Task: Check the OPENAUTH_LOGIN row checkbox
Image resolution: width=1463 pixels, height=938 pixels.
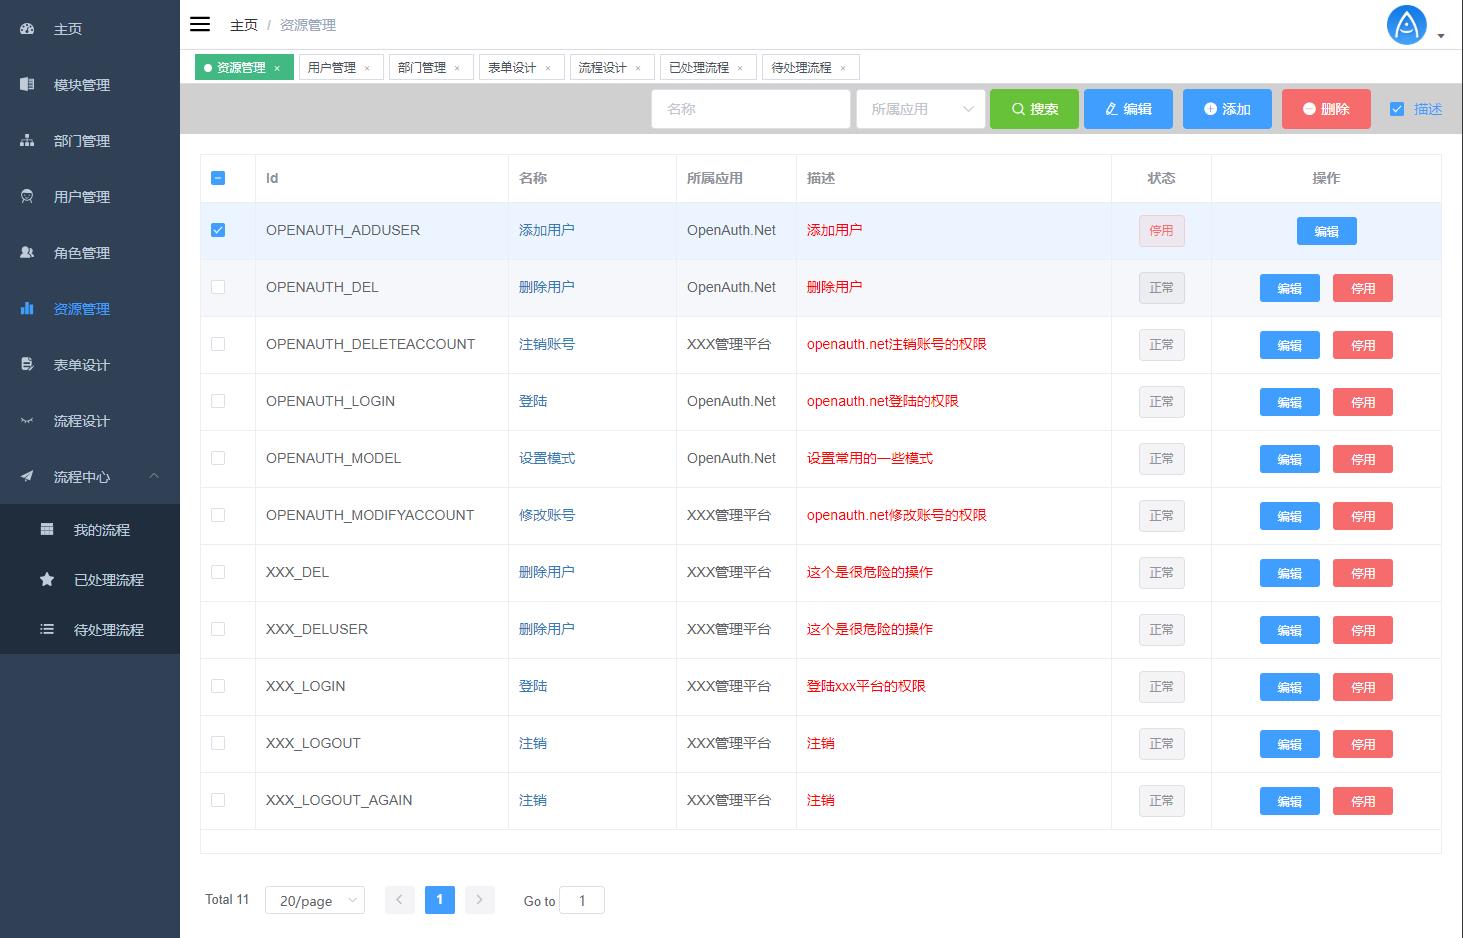Action: (218, 401)
